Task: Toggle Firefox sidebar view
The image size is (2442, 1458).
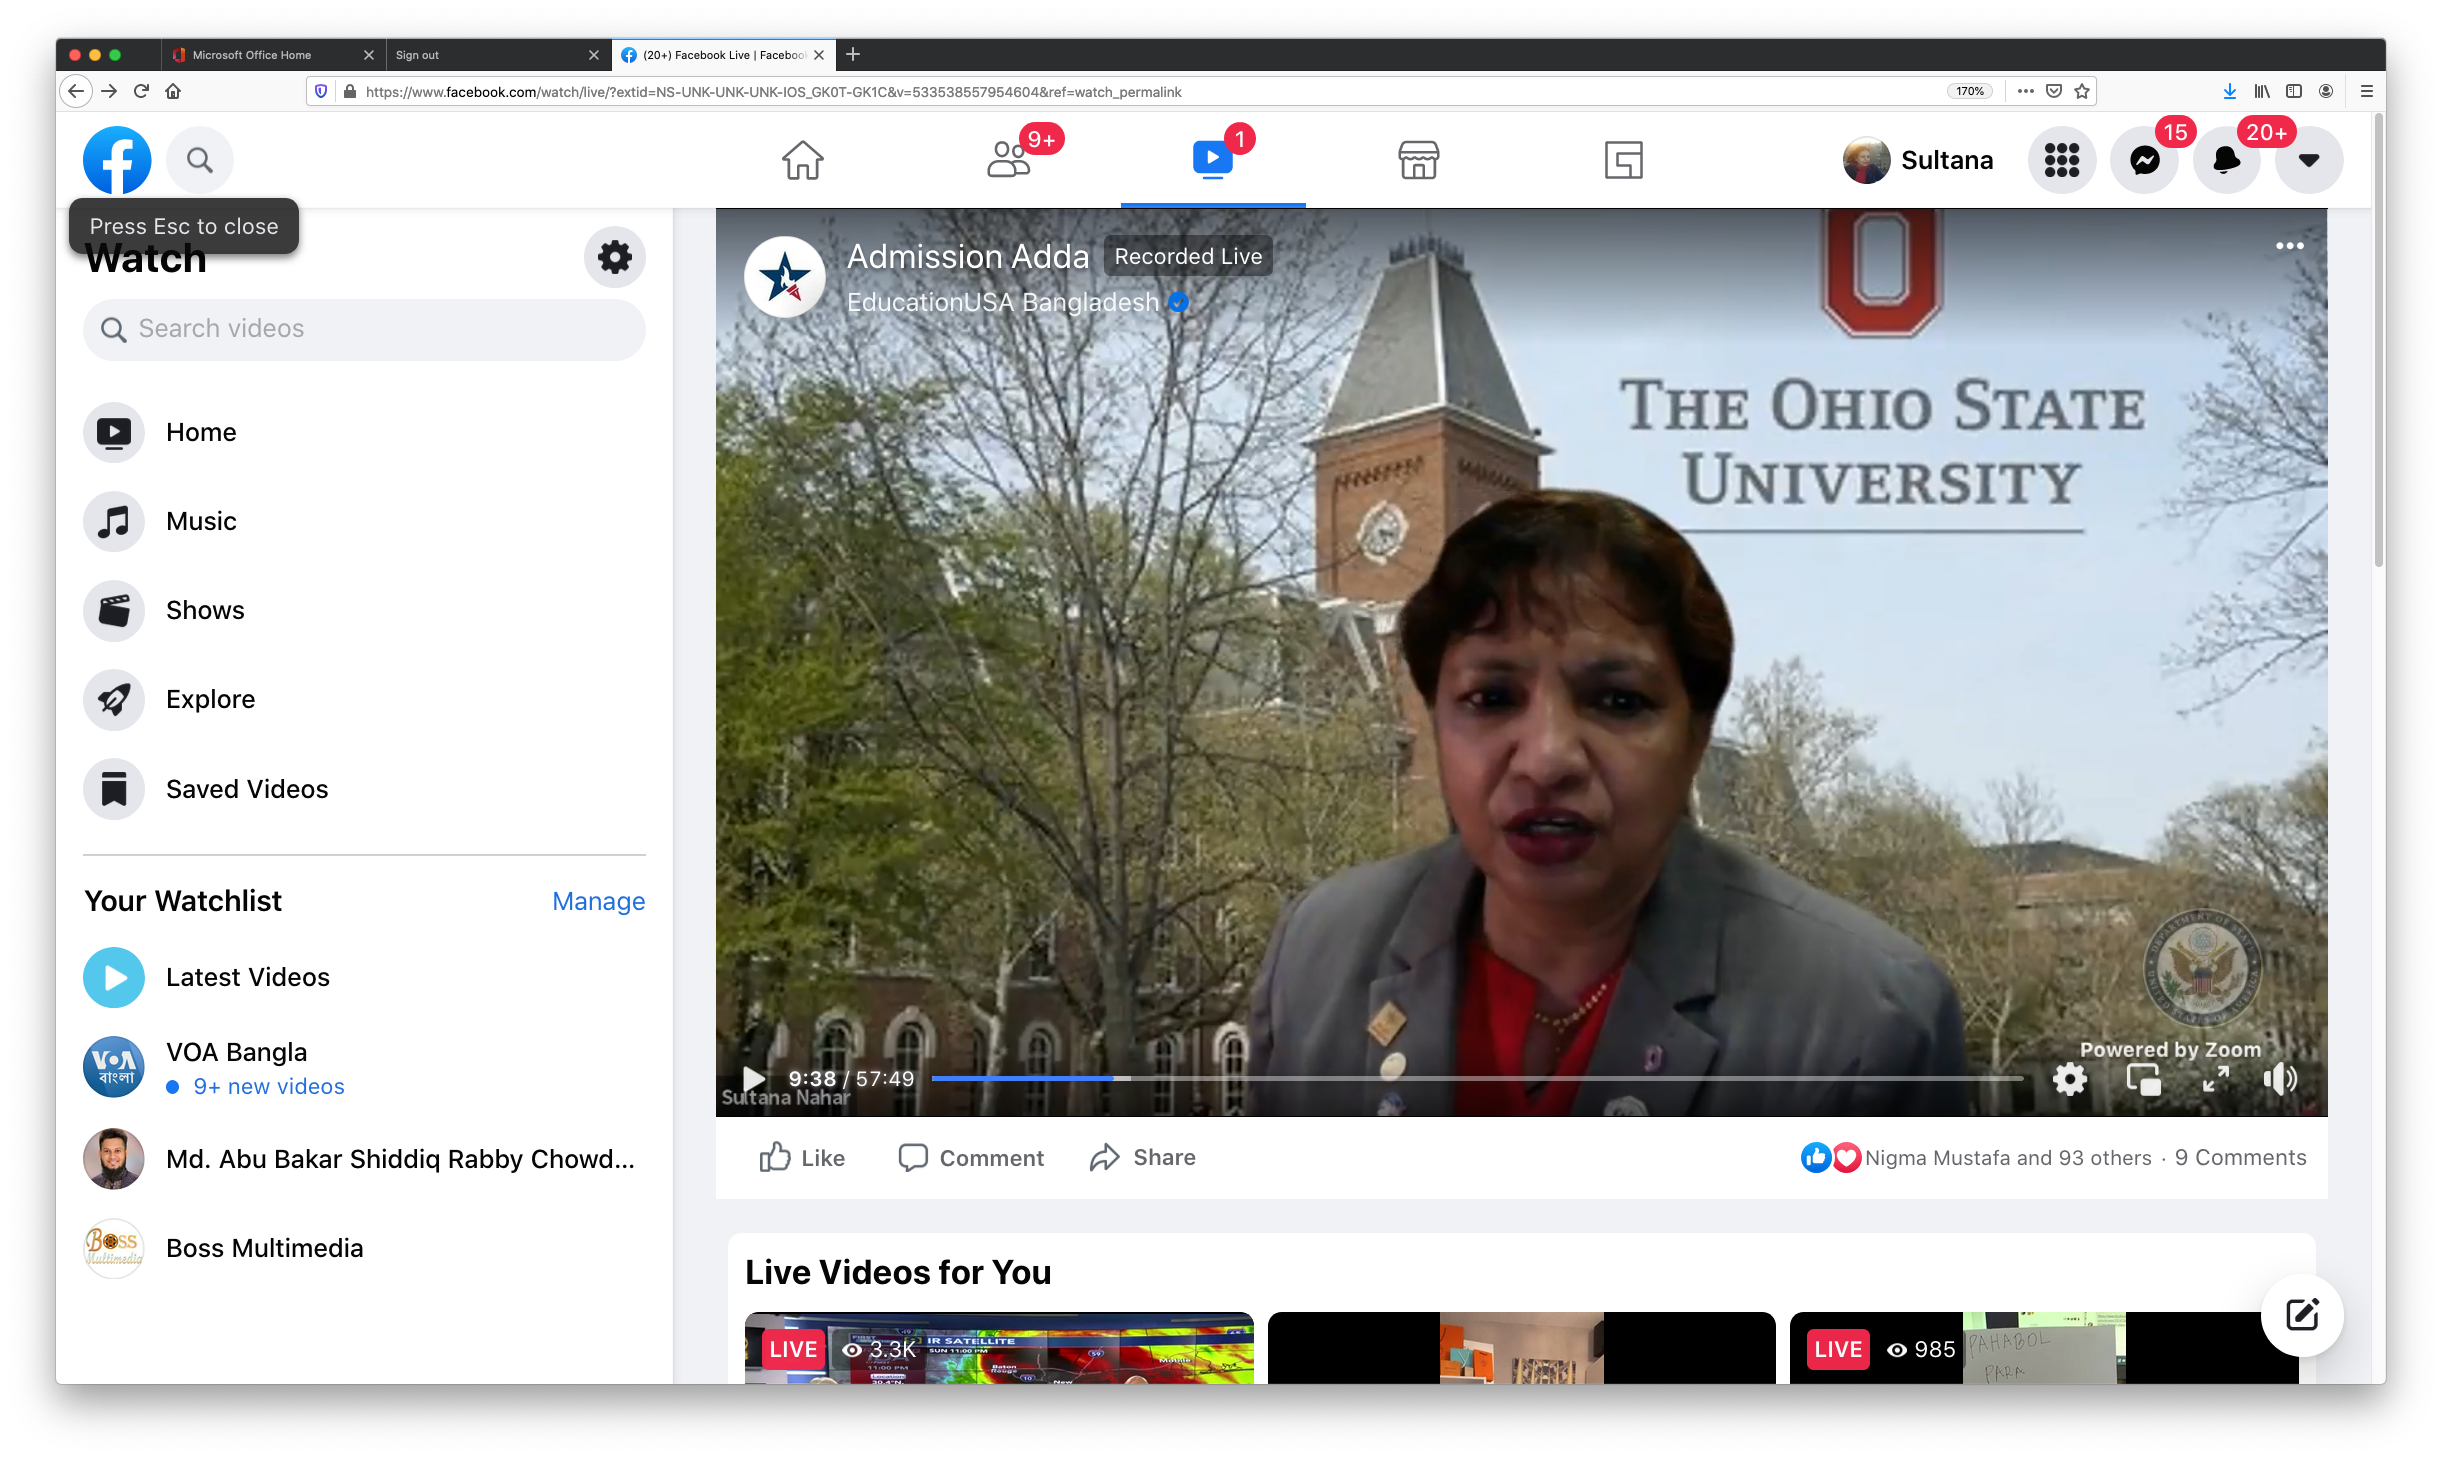Action: pyautogui.click(x=2294, y=91)
